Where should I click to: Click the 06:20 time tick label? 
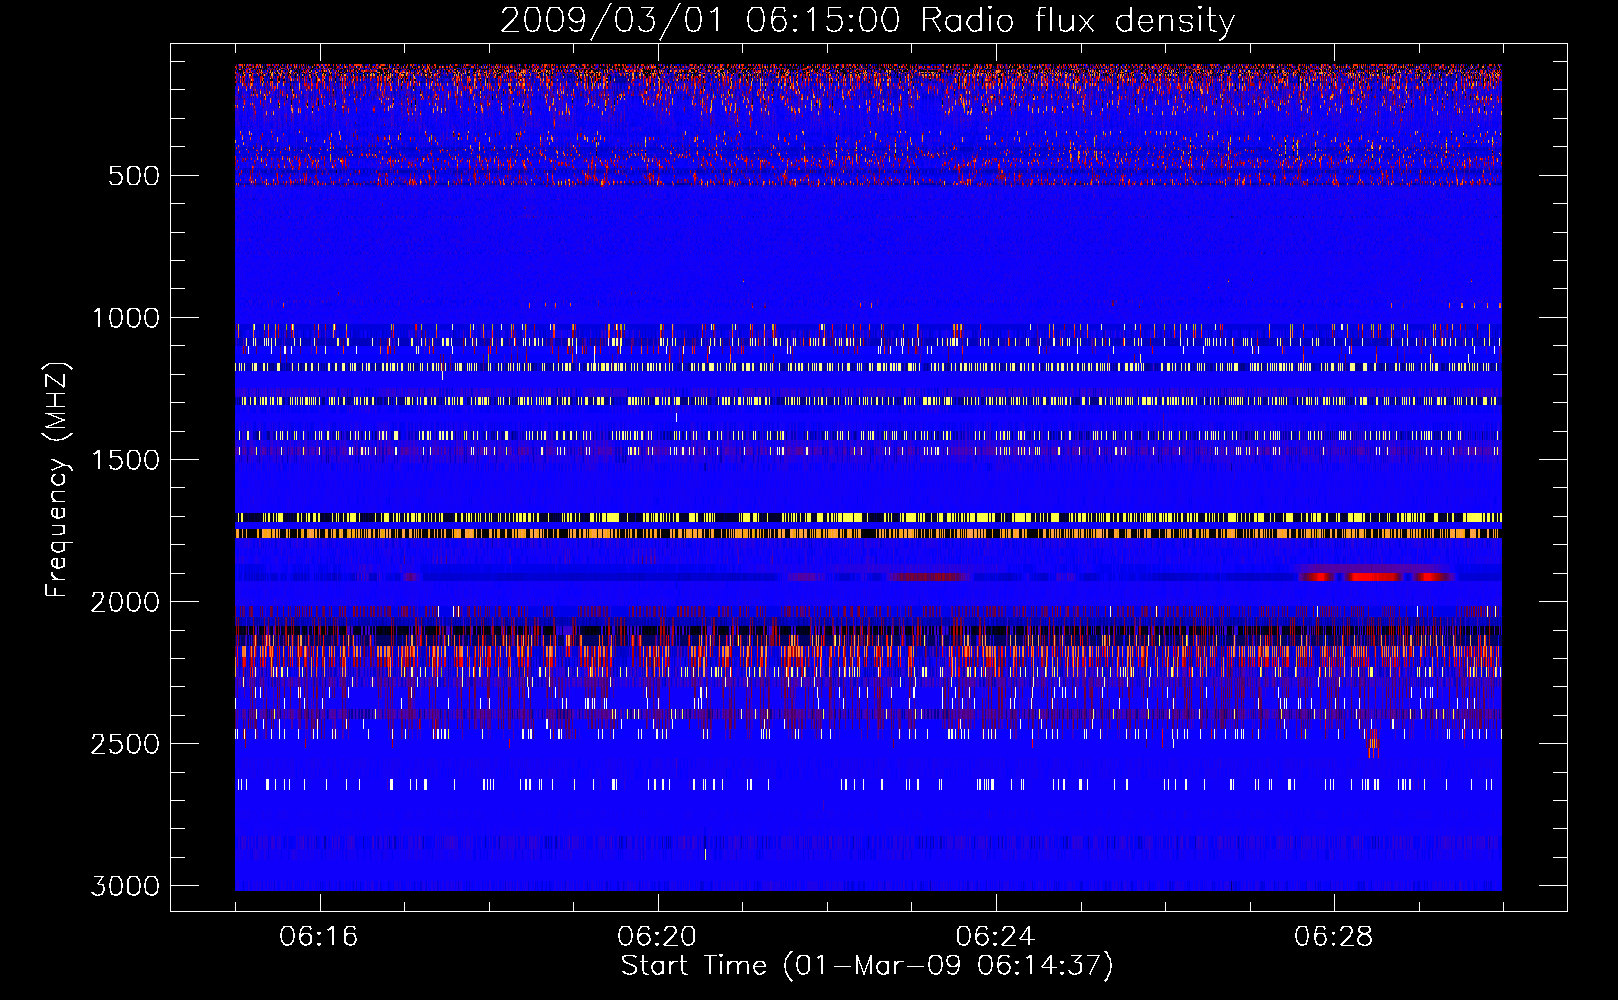coord(657,936)
